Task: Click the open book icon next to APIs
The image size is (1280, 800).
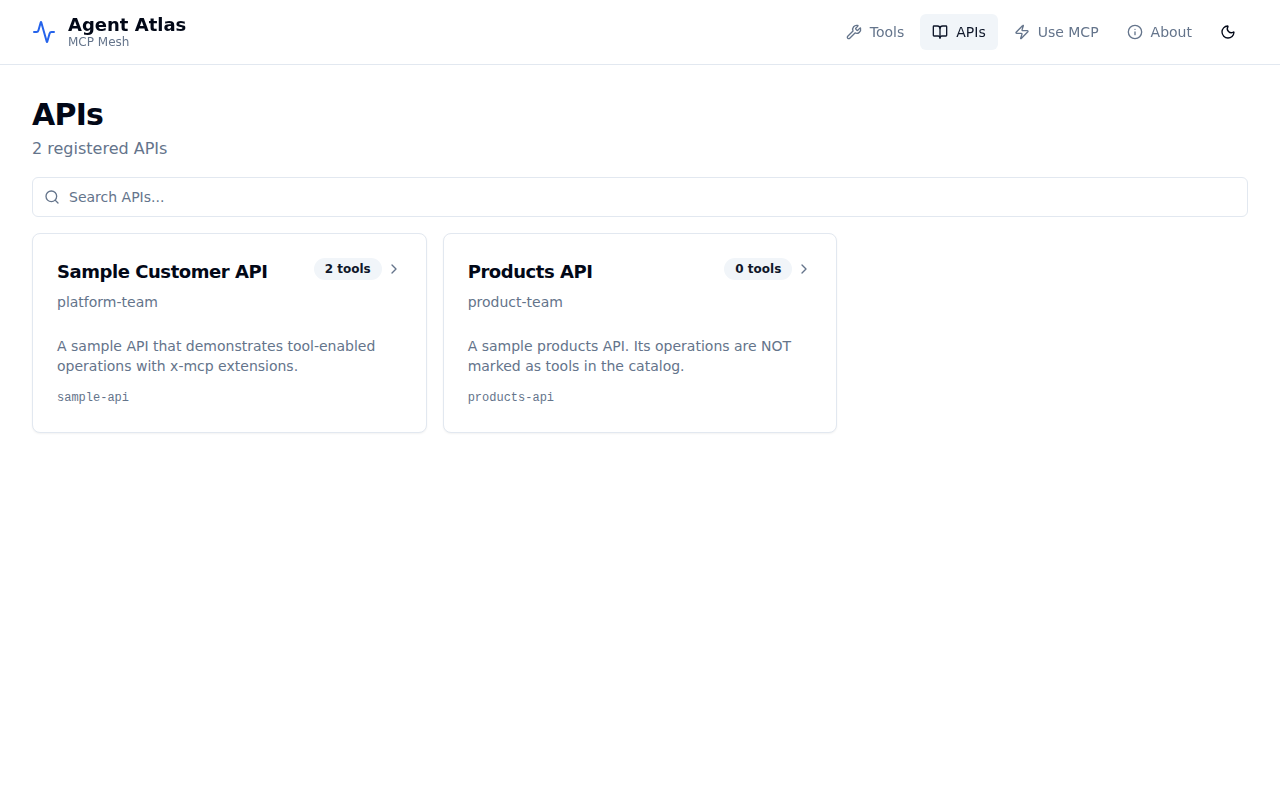Action: tap(939, 31)
